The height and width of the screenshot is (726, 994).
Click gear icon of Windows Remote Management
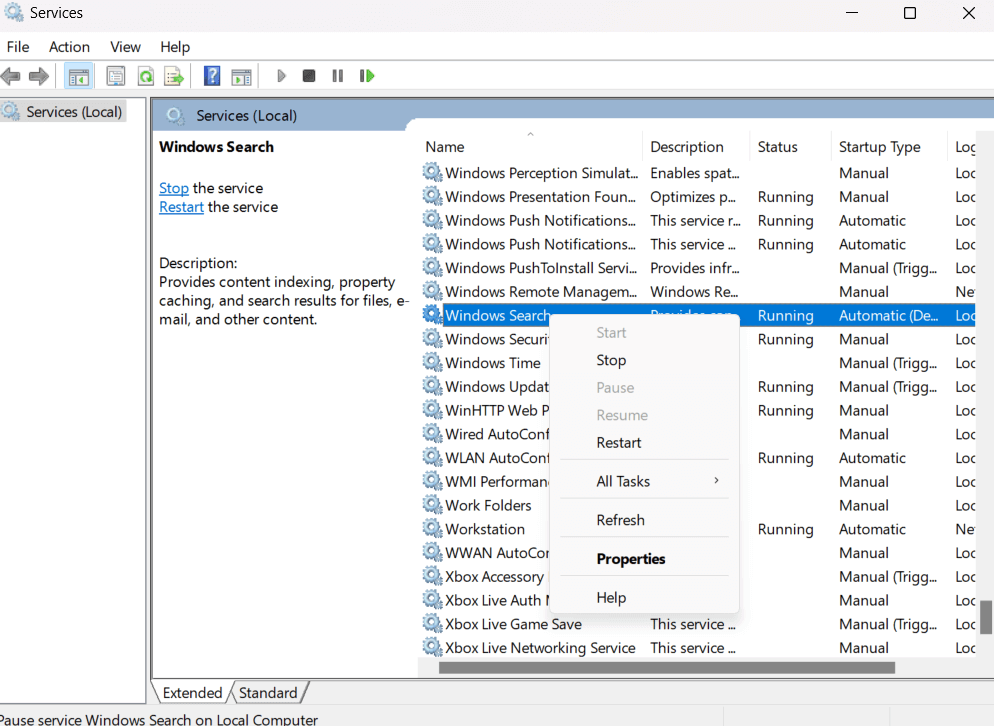432,291
